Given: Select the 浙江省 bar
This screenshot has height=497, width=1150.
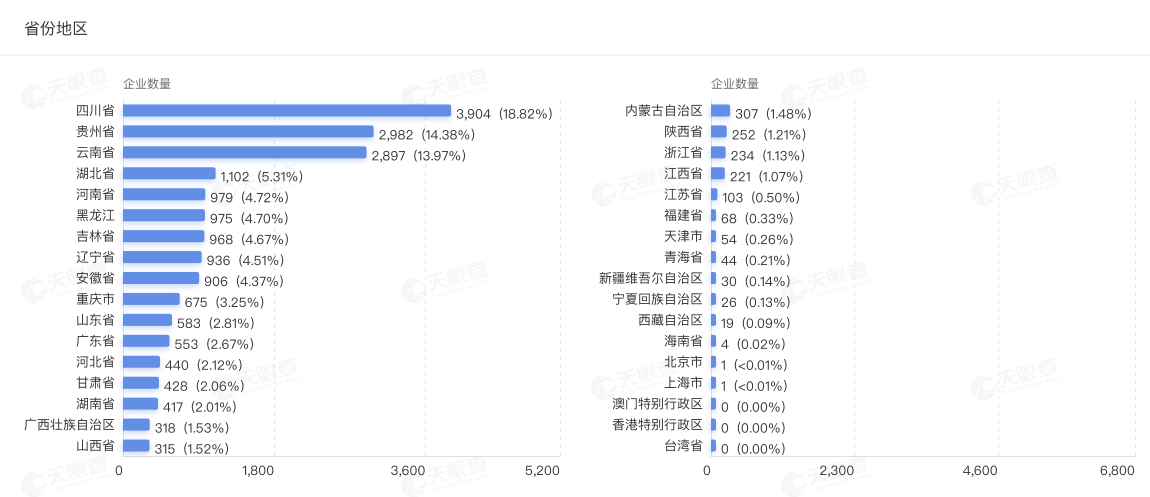Looking at the screenshot, I should [x=718, y=153].
